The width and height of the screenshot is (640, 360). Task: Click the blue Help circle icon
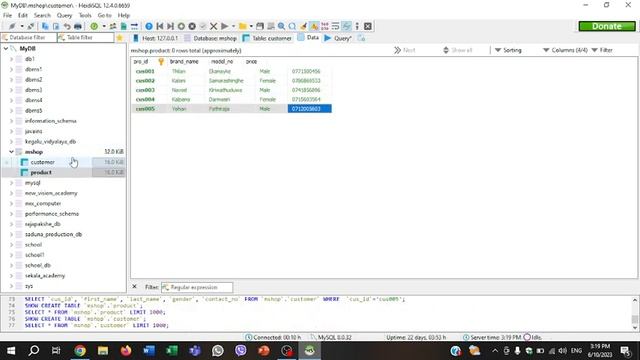click(x=149, y=26)
